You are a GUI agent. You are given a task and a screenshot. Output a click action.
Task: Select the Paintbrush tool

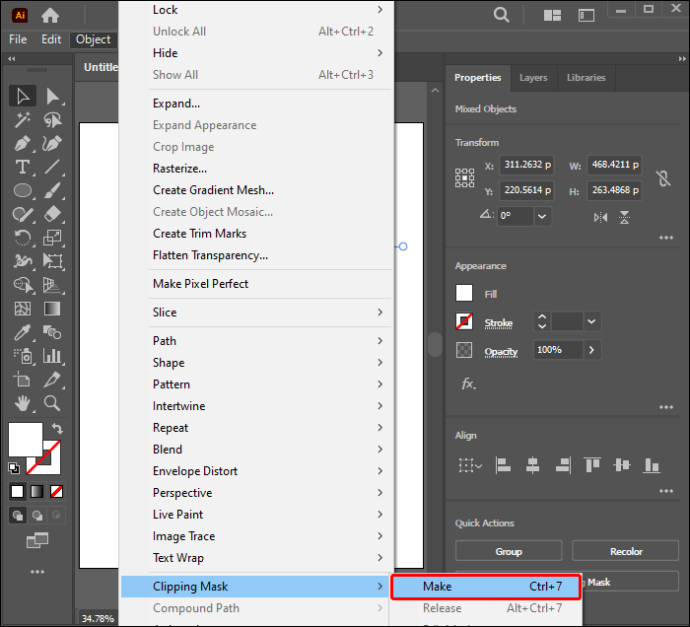coord(52,191)
